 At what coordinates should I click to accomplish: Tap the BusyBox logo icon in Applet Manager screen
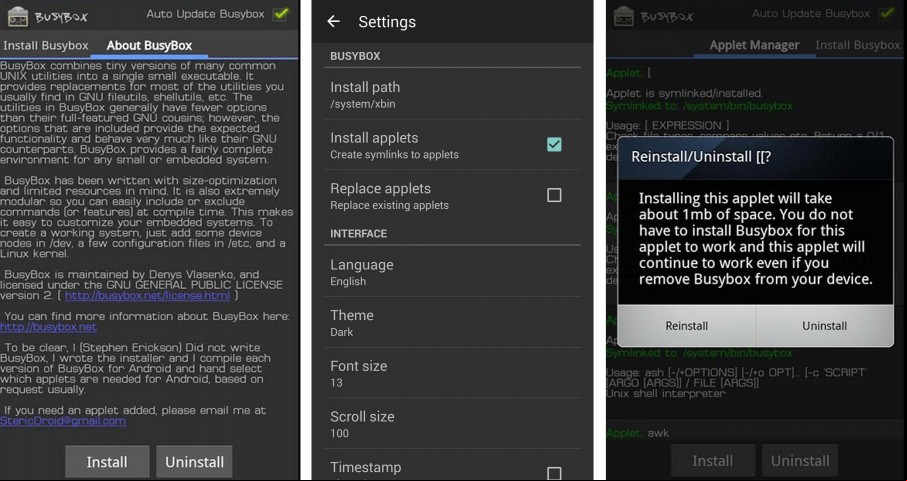click(624, 16)
